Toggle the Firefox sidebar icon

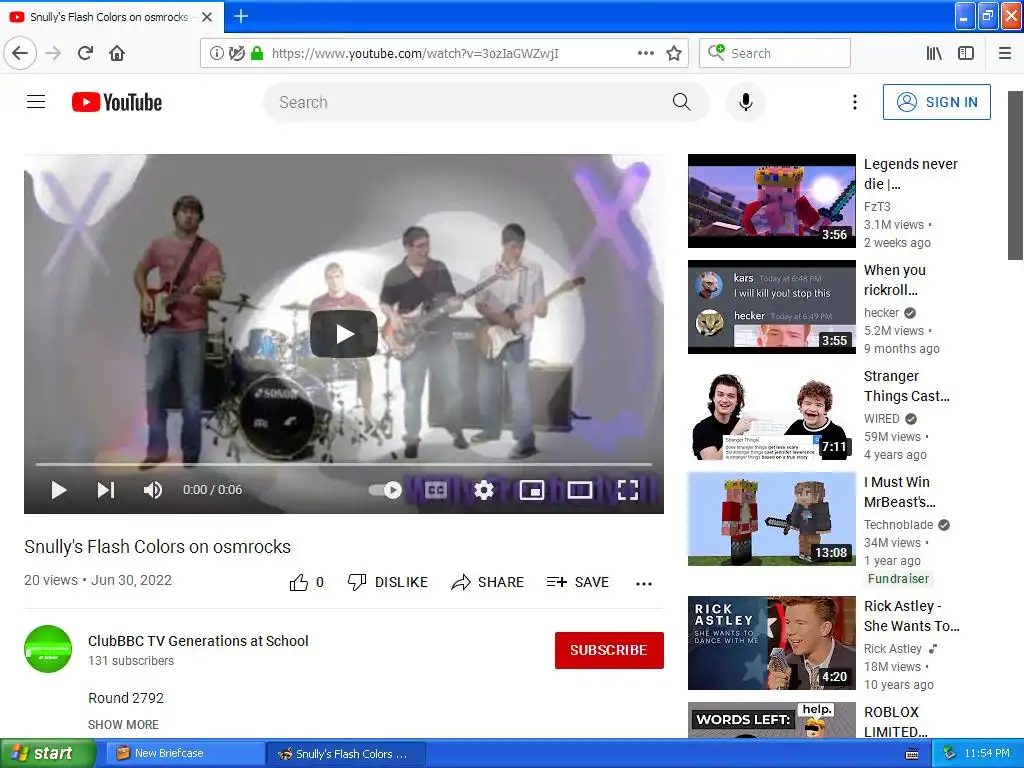(x=966, y=54)
